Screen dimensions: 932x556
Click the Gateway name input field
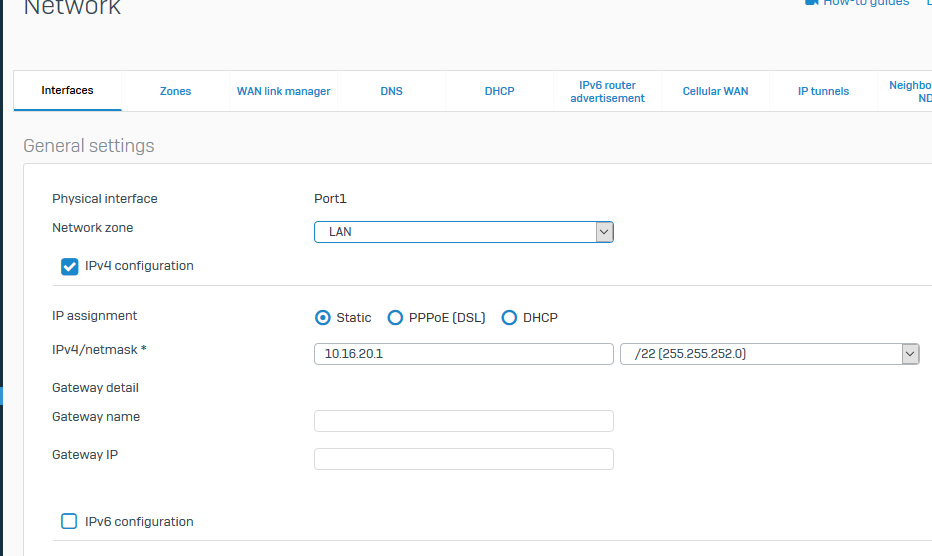click(x=463, y=421)
